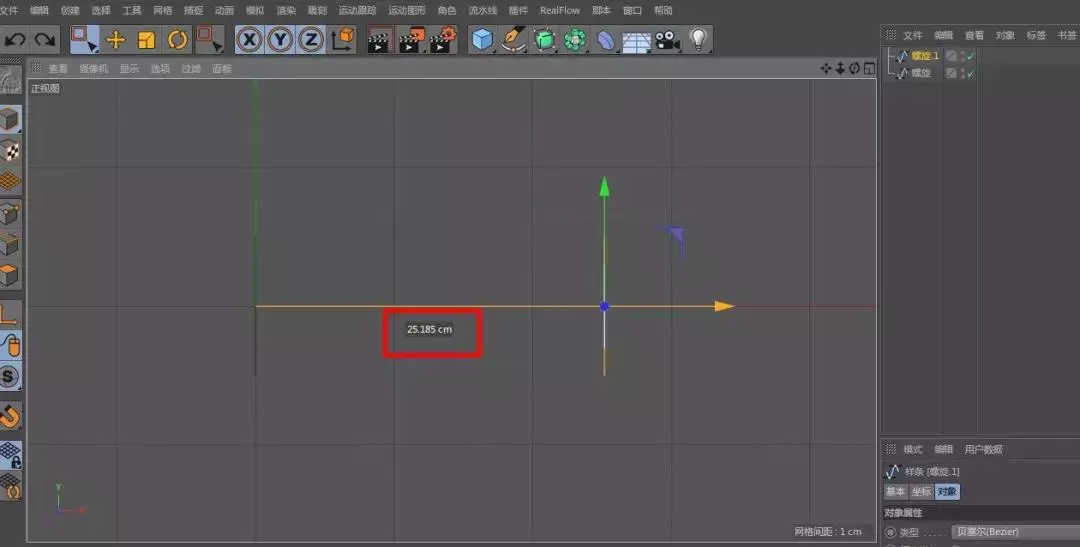The height and width of the screenshot is (547, 1080).
Task: Switch to the 基本 tab
Action: (895, 491)
